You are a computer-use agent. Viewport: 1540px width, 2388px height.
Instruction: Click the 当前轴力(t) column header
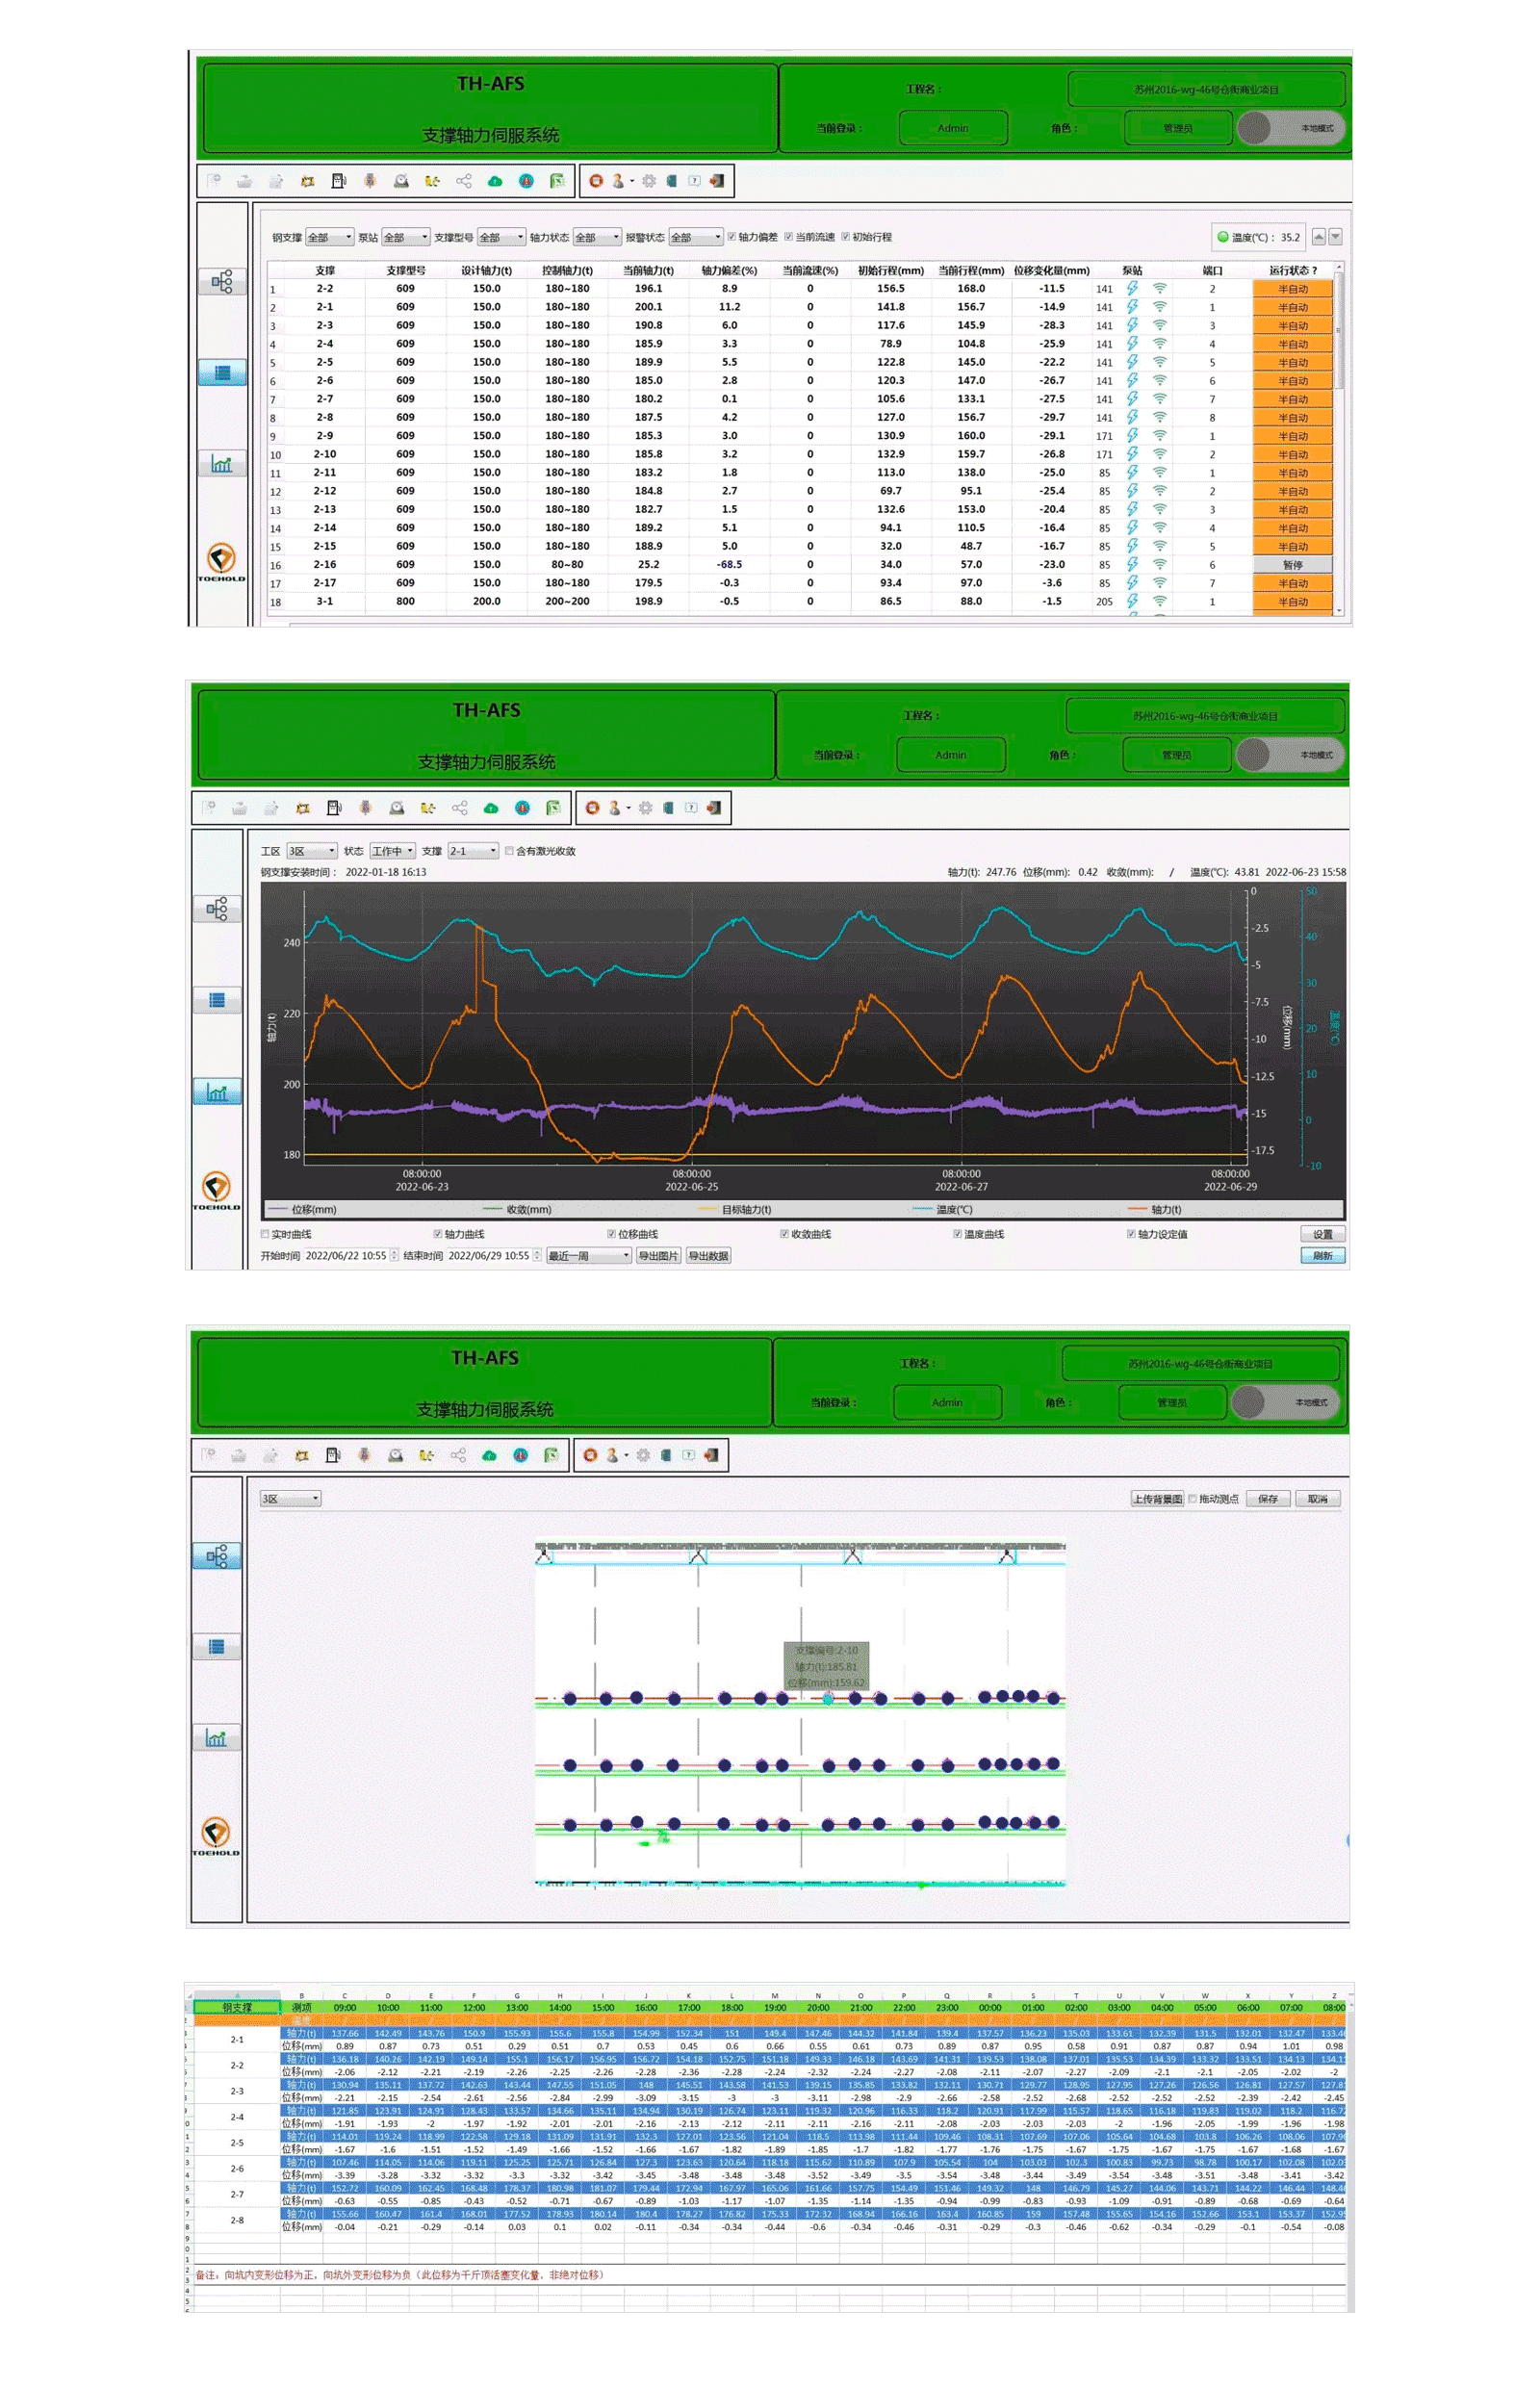(x=648, y=270)
